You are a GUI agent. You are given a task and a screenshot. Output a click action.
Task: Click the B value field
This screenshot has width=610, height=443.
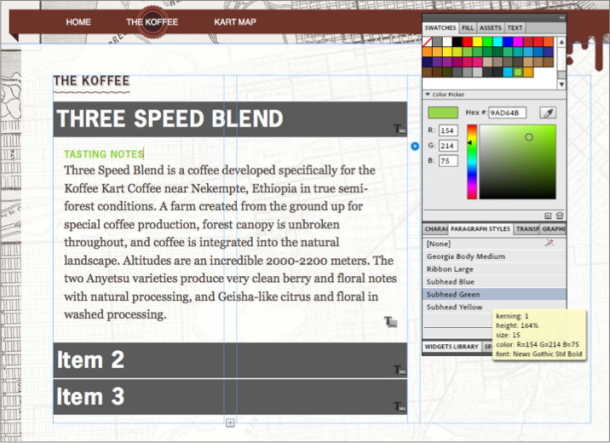pyautogui.click(x=449, y=161)
